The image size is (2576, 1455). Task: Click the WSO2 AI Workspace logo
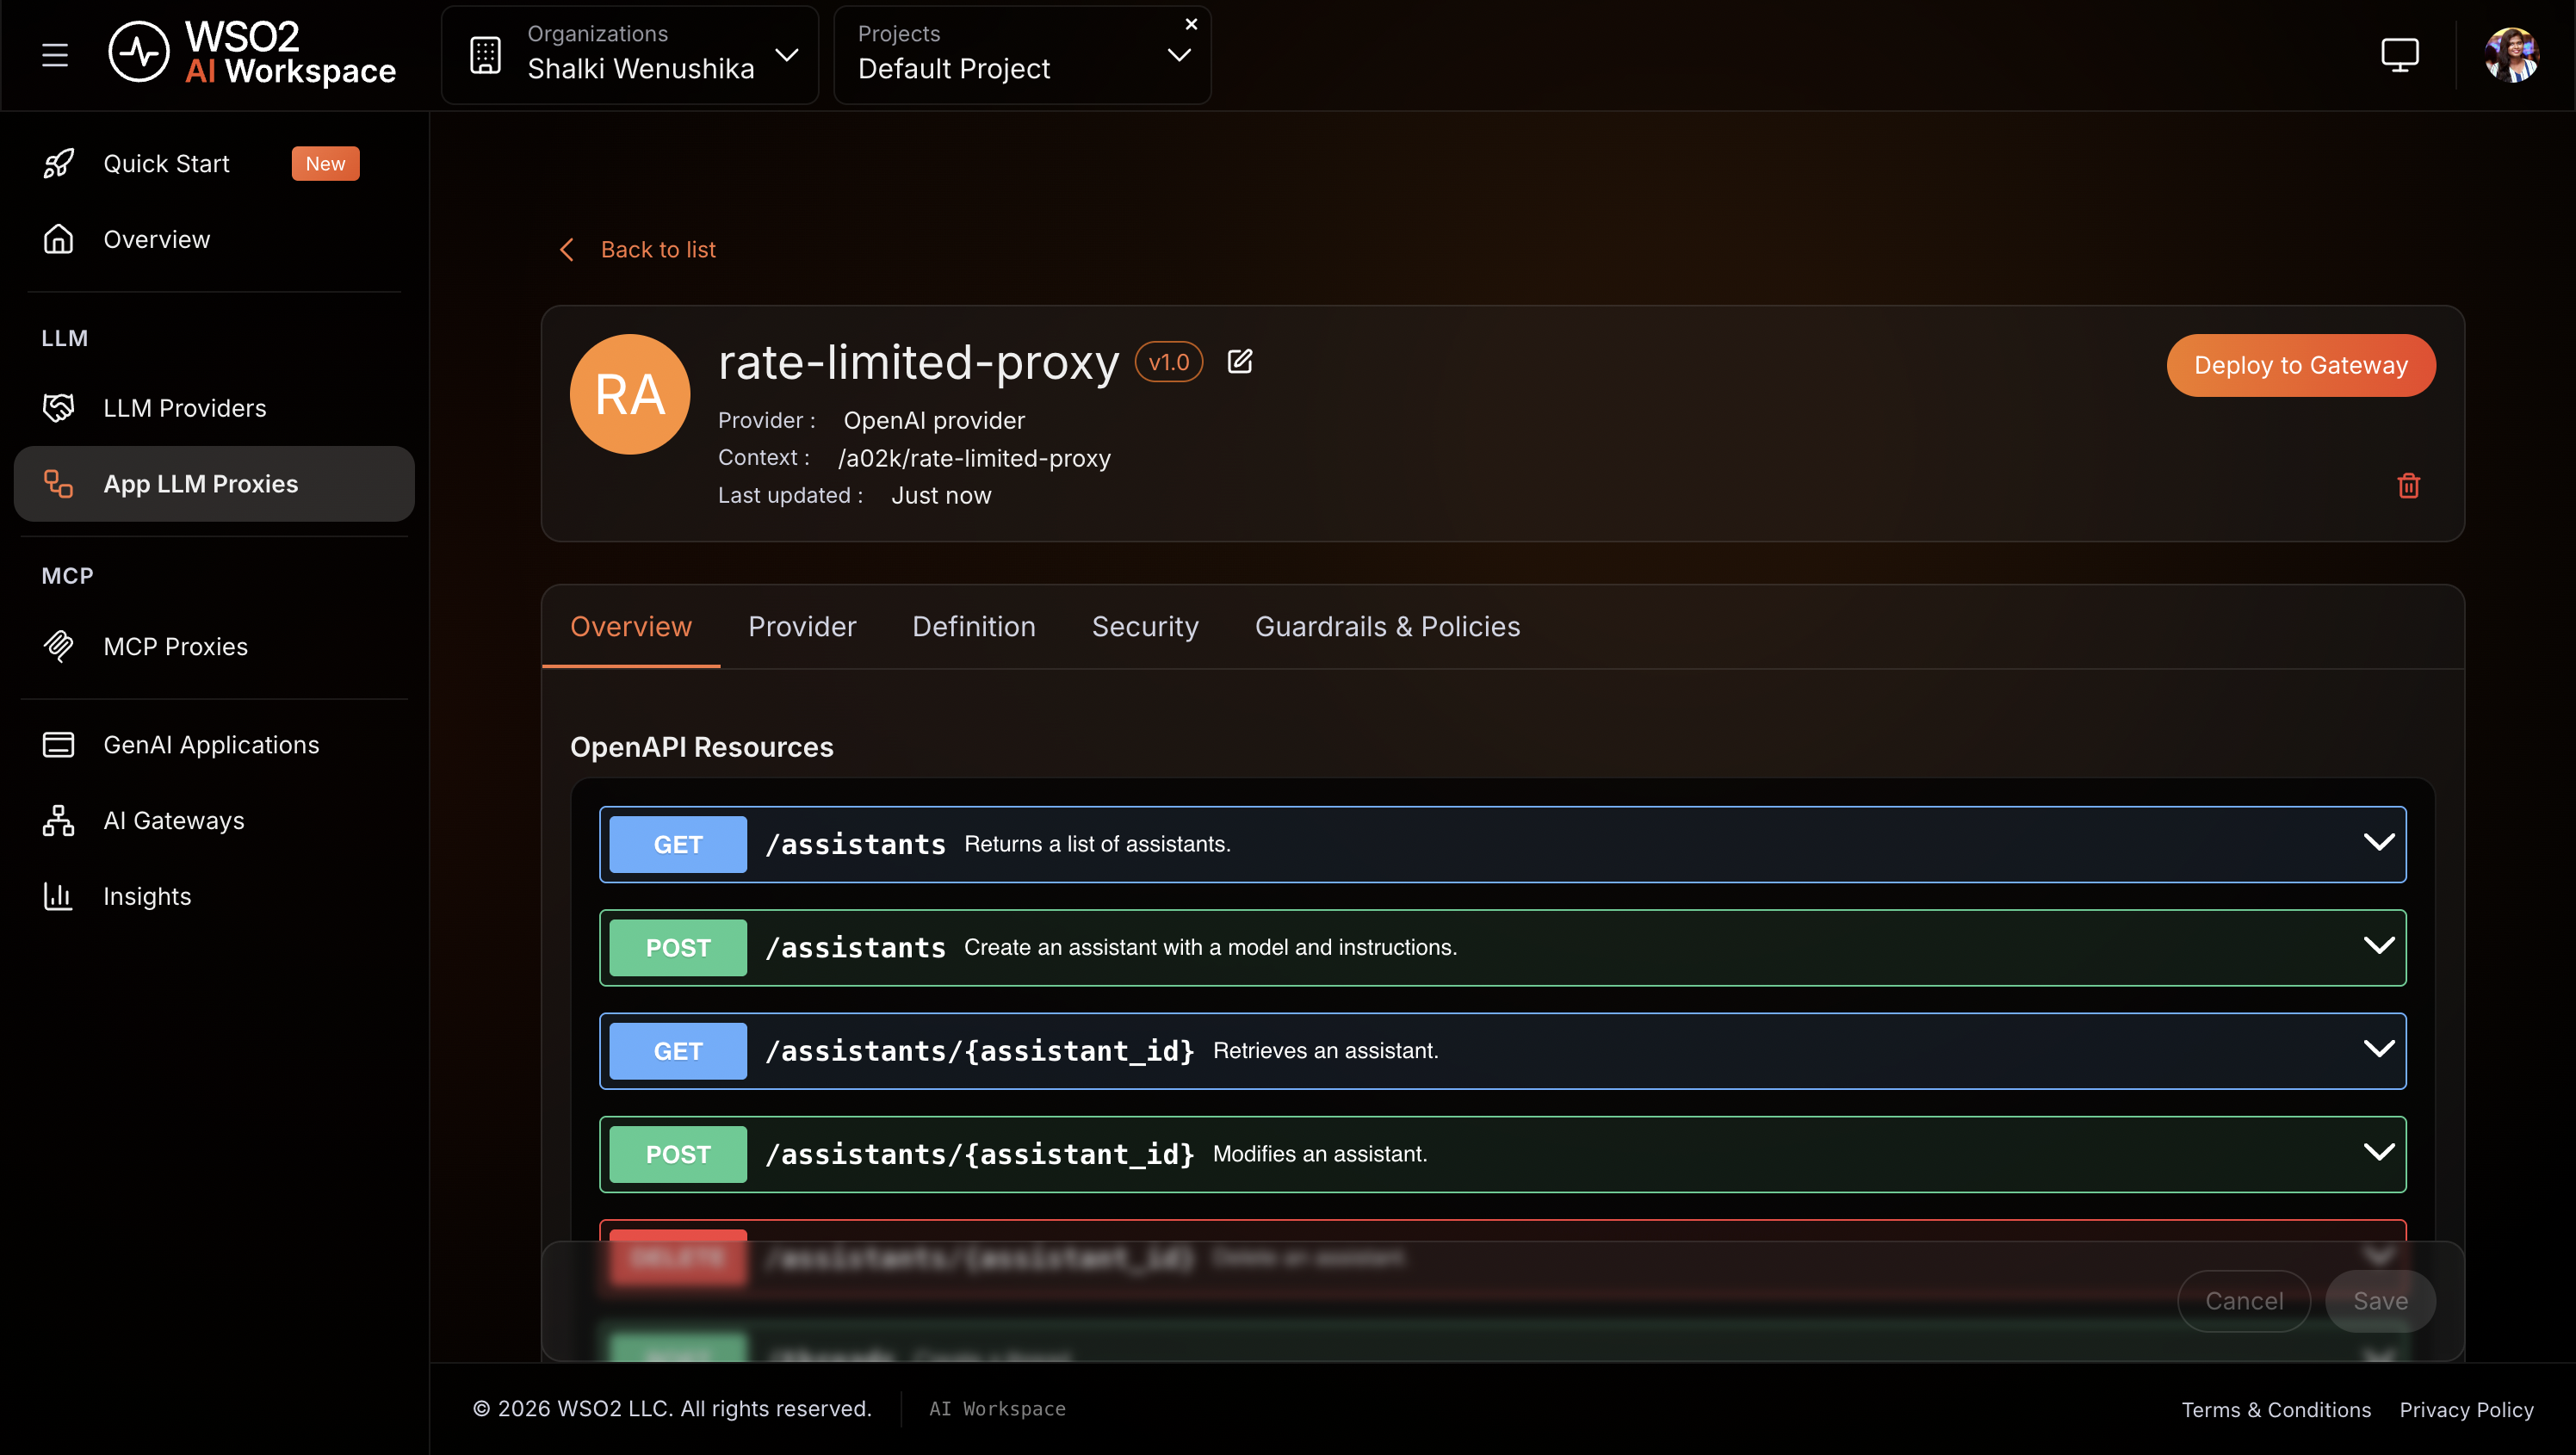coord(252,53)
